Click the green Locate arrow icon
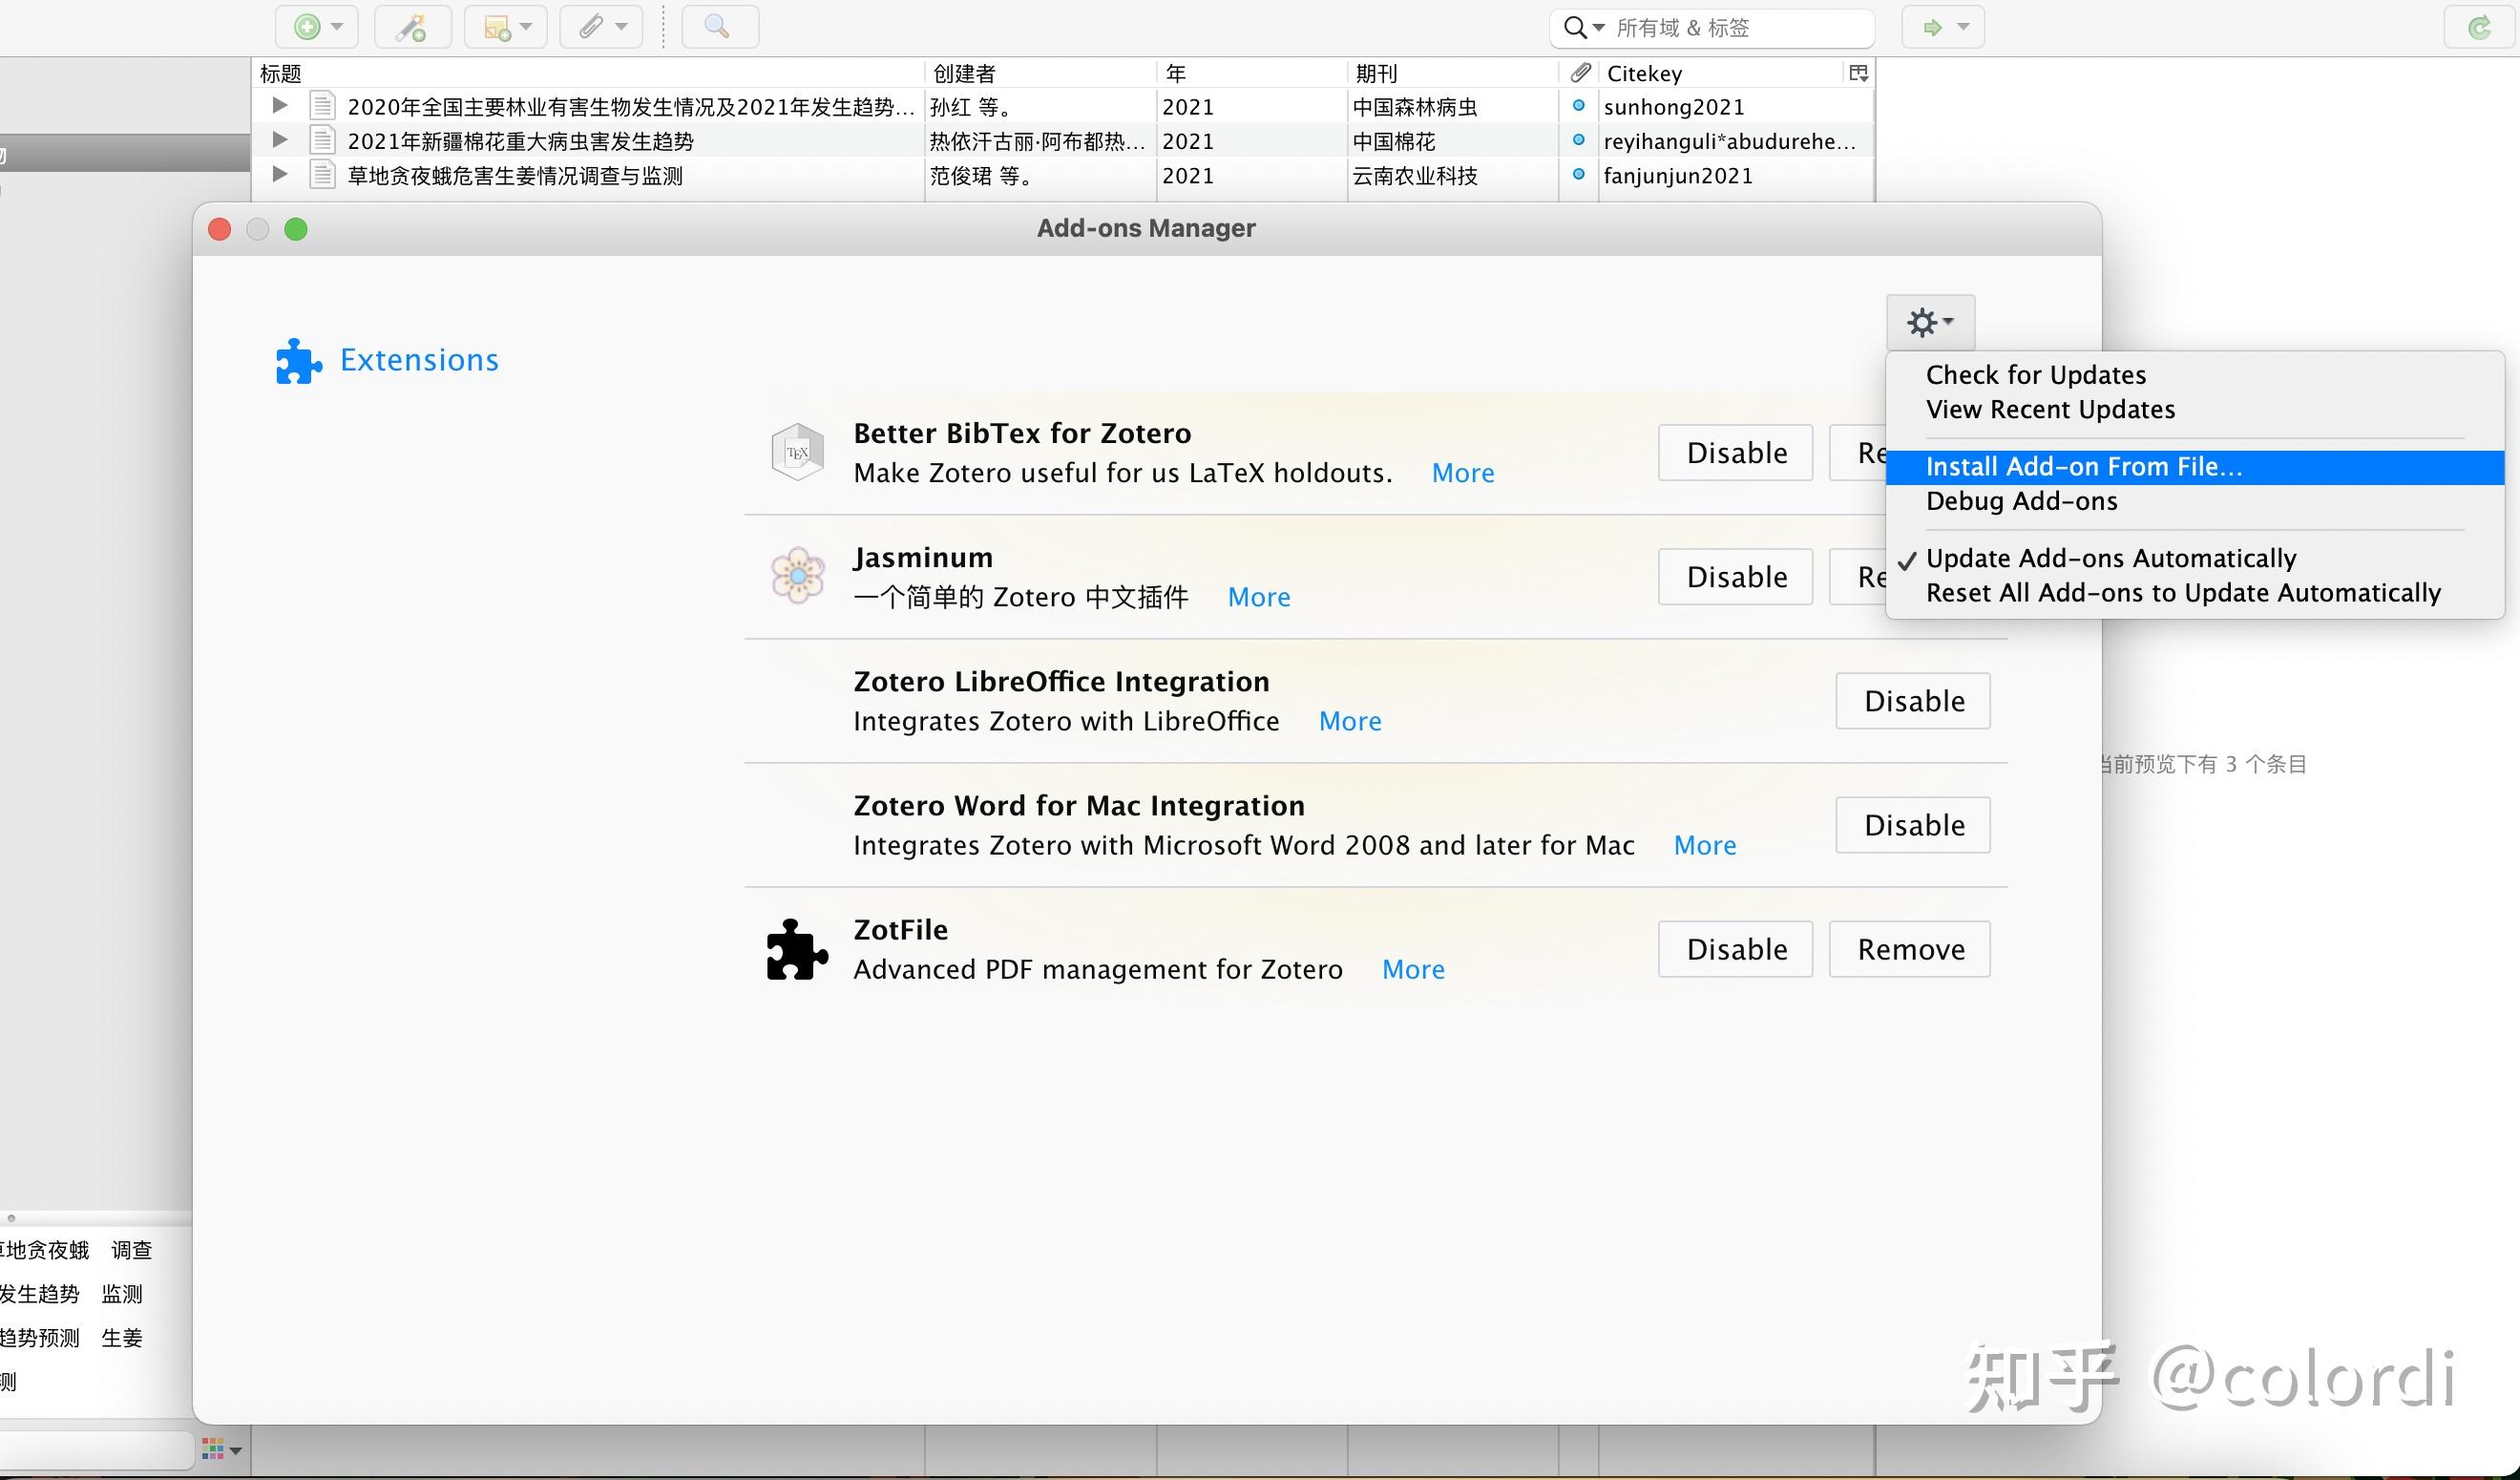Screen dimensions: 2520x1480 (x=1933, y=27)
